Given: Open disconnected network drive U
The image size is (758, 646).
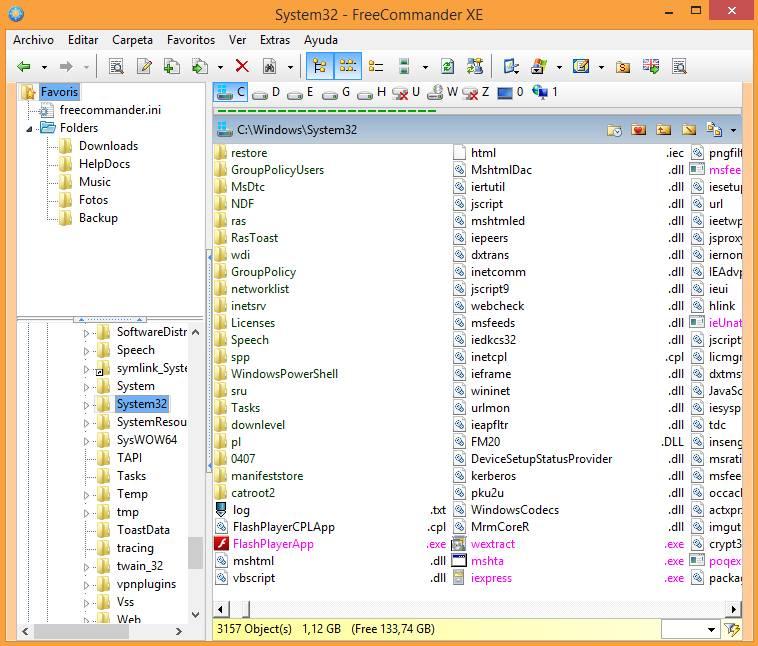Looking at the screenshot, I should [406, 92].
